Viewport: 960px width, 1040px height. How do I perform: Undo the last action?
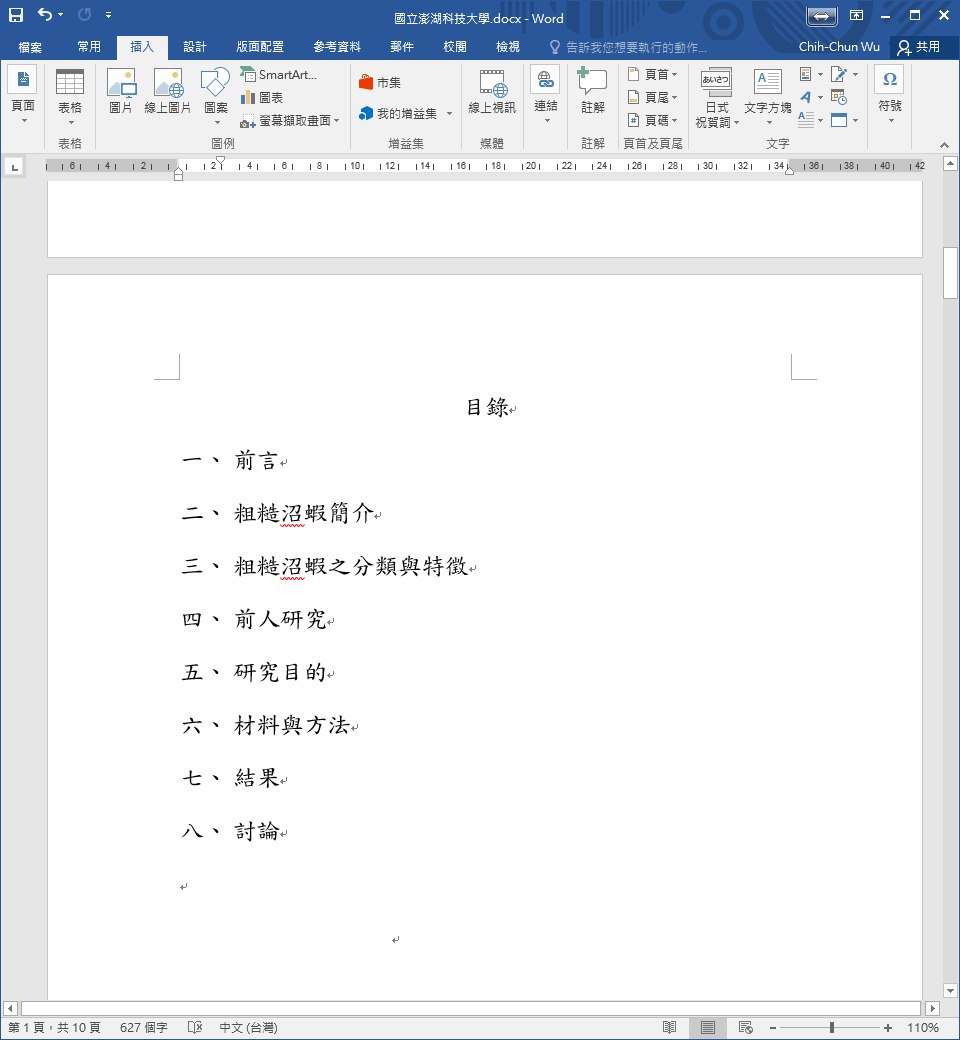tap(44, 14)
